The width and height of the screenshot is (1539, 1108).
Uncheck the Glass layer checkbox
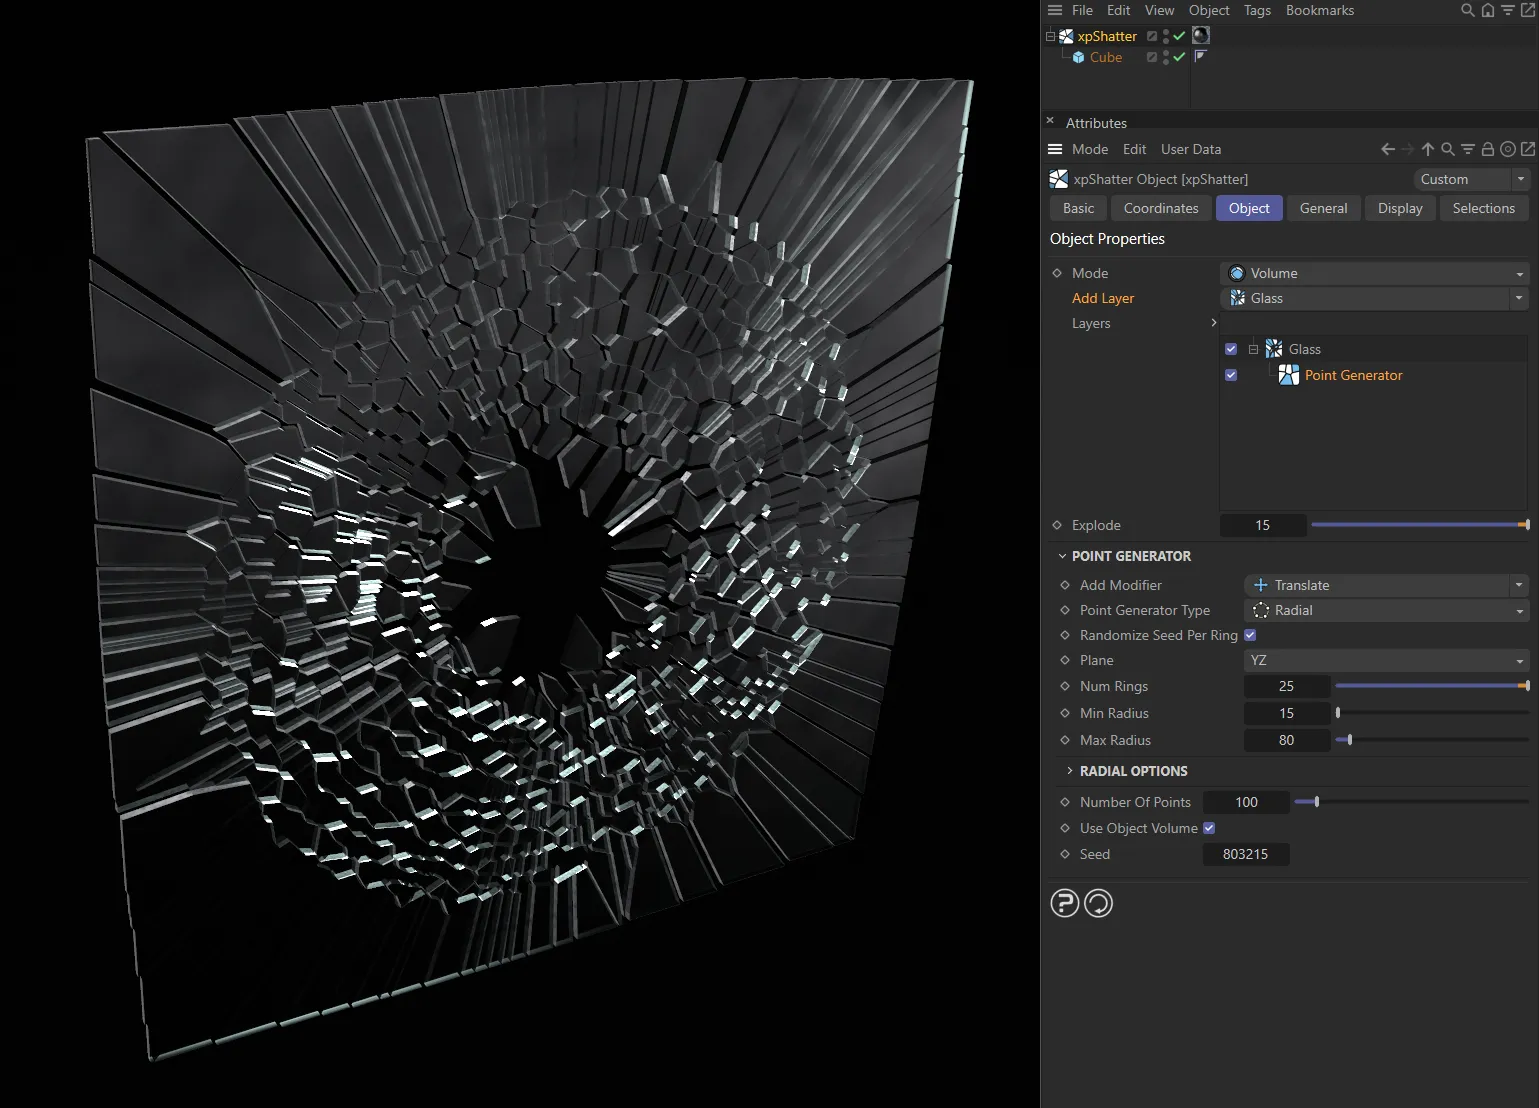pos(1231,348)
